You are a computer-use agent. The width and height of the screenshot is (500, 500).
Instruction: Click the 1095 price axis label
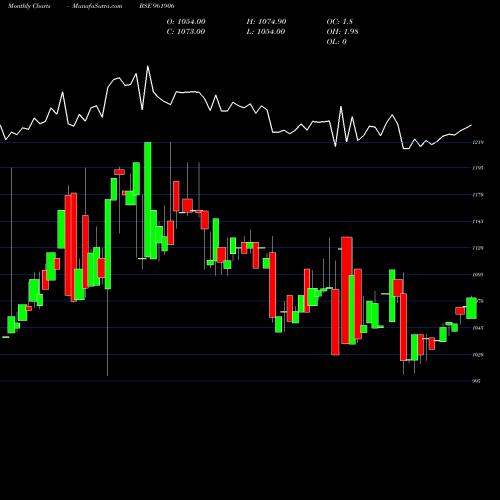[478, 275]
